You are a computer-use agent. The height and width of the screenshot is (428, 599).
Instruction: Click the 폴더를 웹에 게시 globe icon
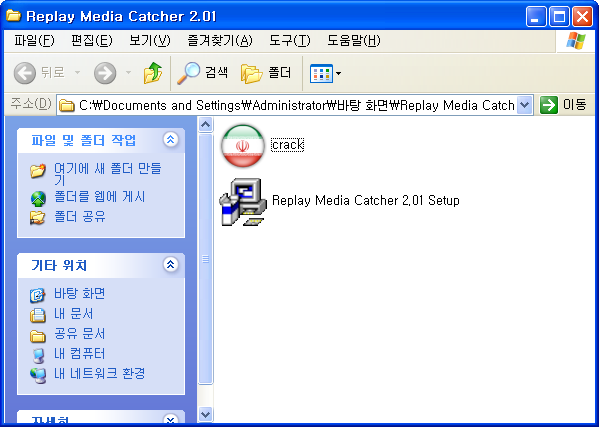click(38, 199)
